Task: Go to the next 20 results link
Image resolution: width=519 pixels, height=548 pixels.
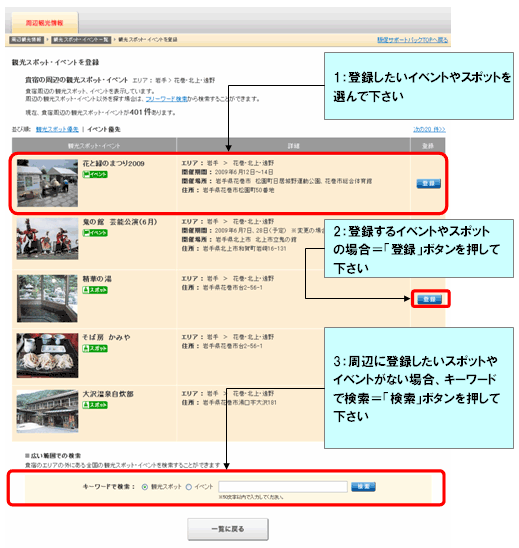Action: (x=429, y=129)
